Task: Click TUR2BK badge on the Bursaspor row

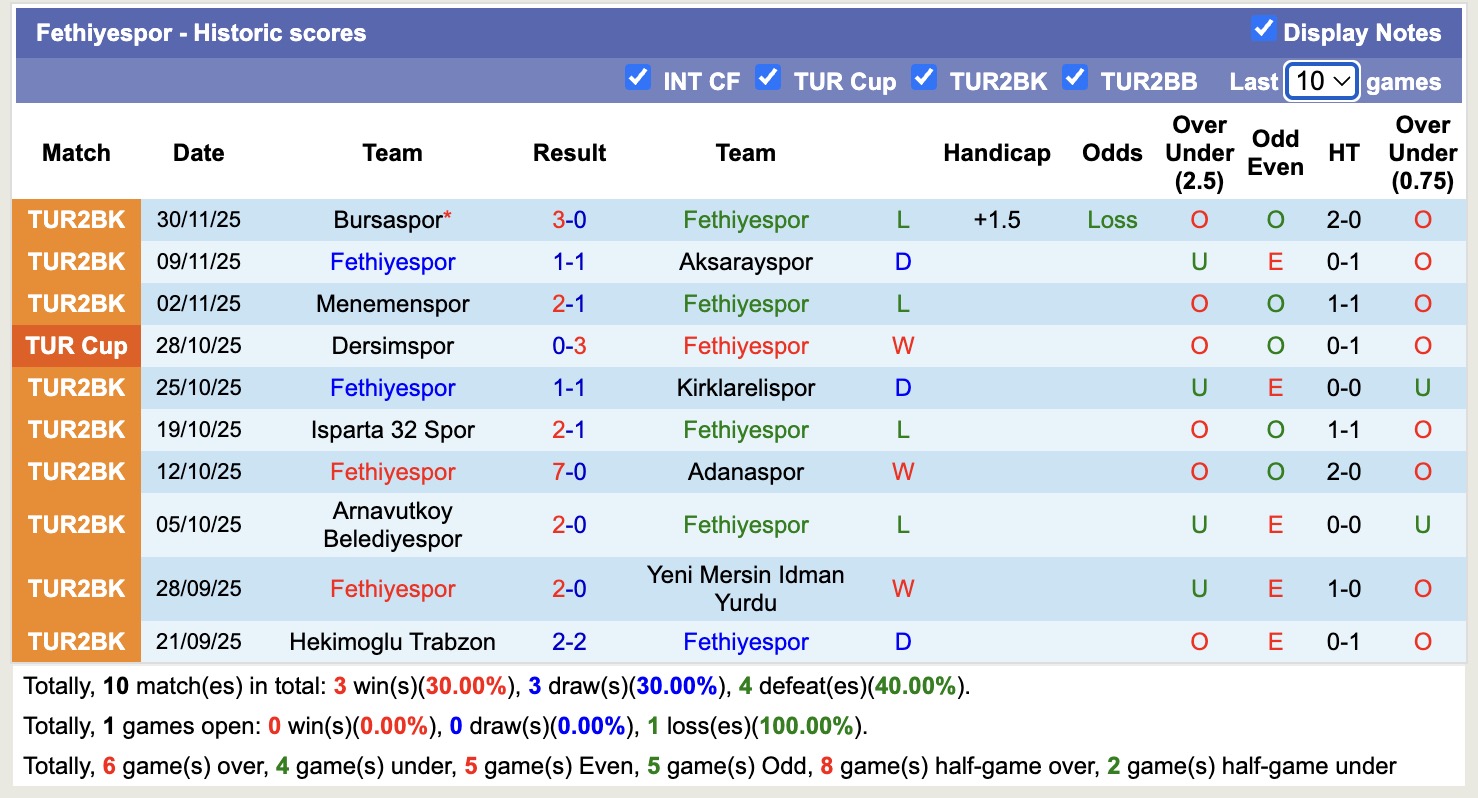Action: click(75, 220)
